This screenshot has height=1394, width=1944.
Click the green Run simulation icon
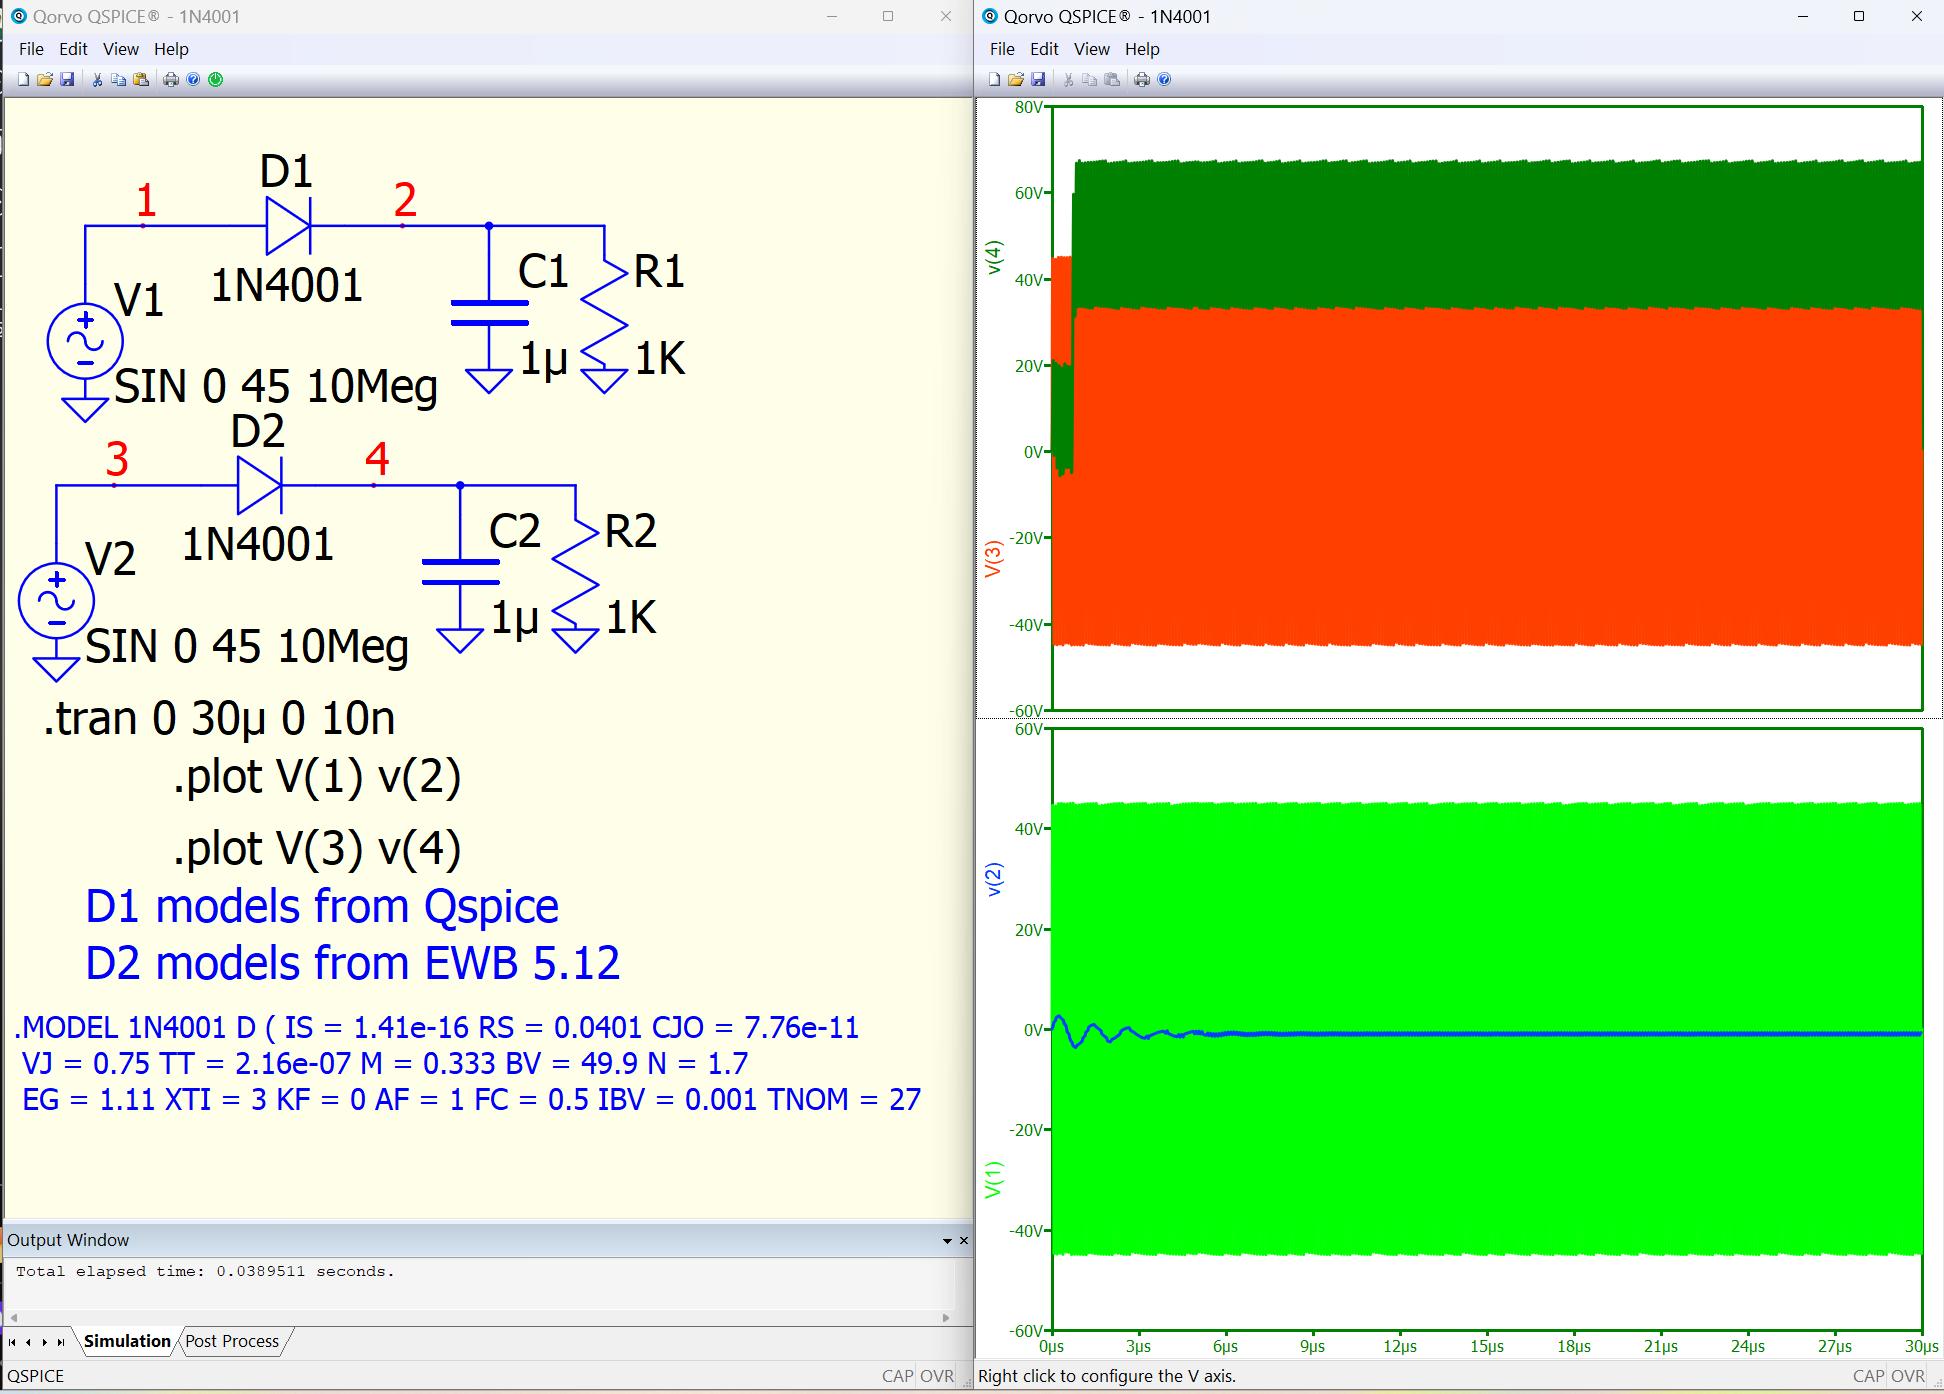coord(216,79)
